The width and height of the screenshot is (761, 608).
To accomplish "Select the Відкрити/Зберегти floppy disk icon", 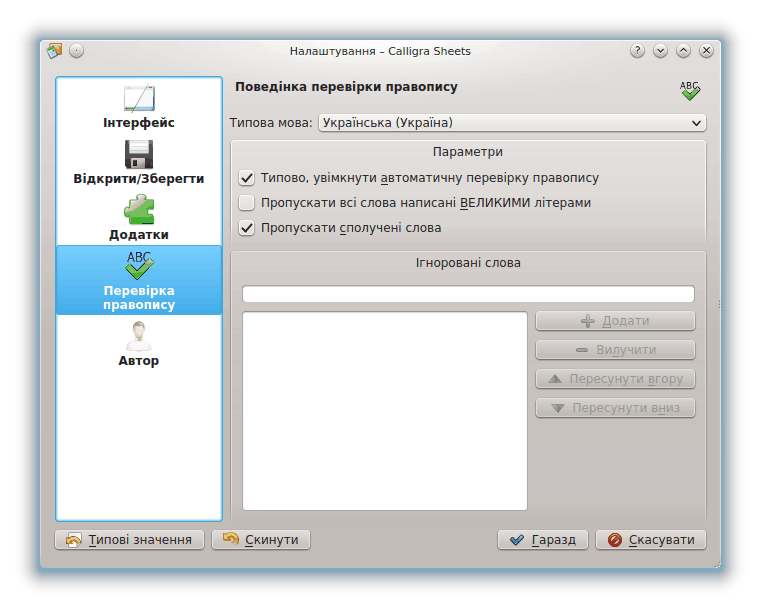I will tap(139, 154).
